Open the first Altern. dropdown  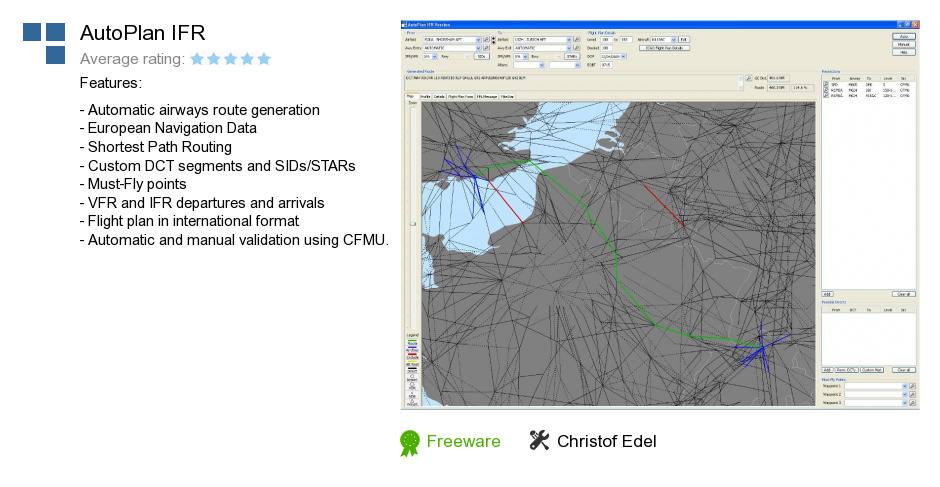coord(541,65)
